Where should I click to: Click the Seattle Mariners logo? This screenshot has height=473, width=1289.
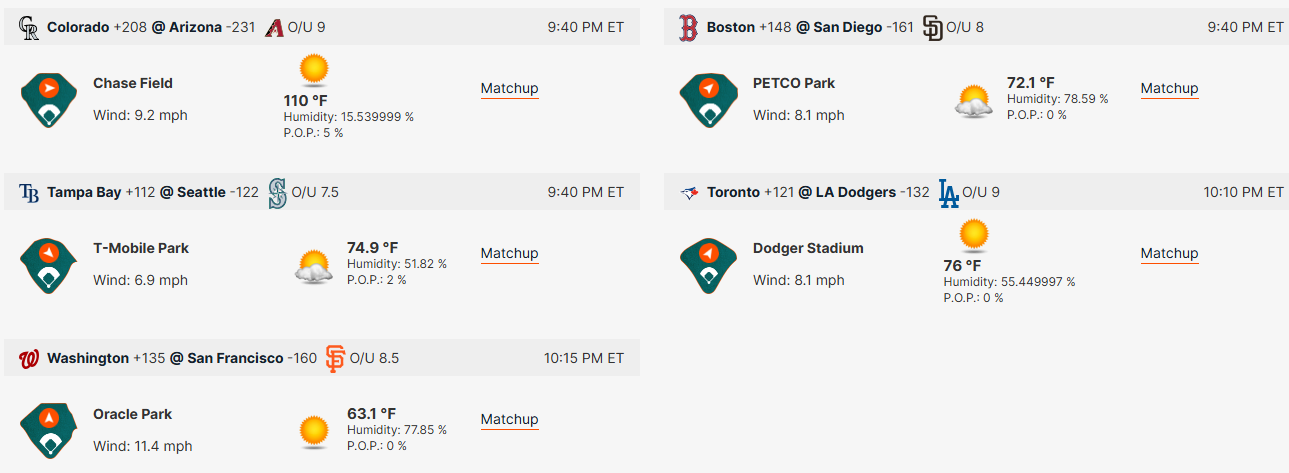(x=277, y=193)
